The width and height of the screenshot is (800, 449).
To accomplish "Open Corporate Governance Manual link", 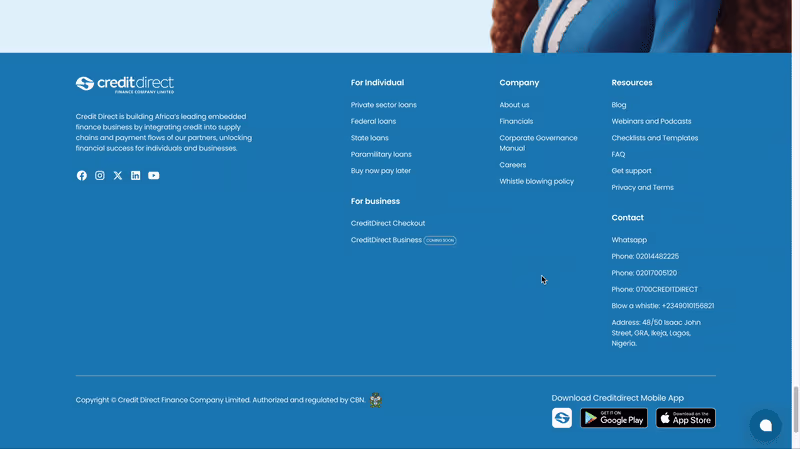I will click(538, 143).
